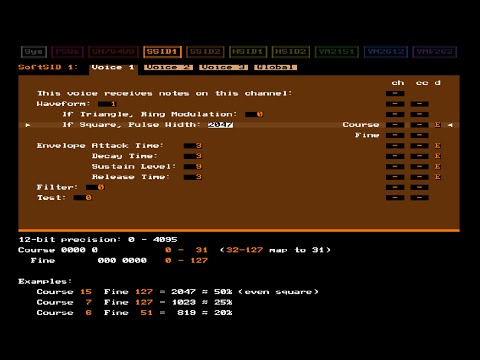Switch to the HSID1 tab
480x360 pixels.
(x=248, y=52)
